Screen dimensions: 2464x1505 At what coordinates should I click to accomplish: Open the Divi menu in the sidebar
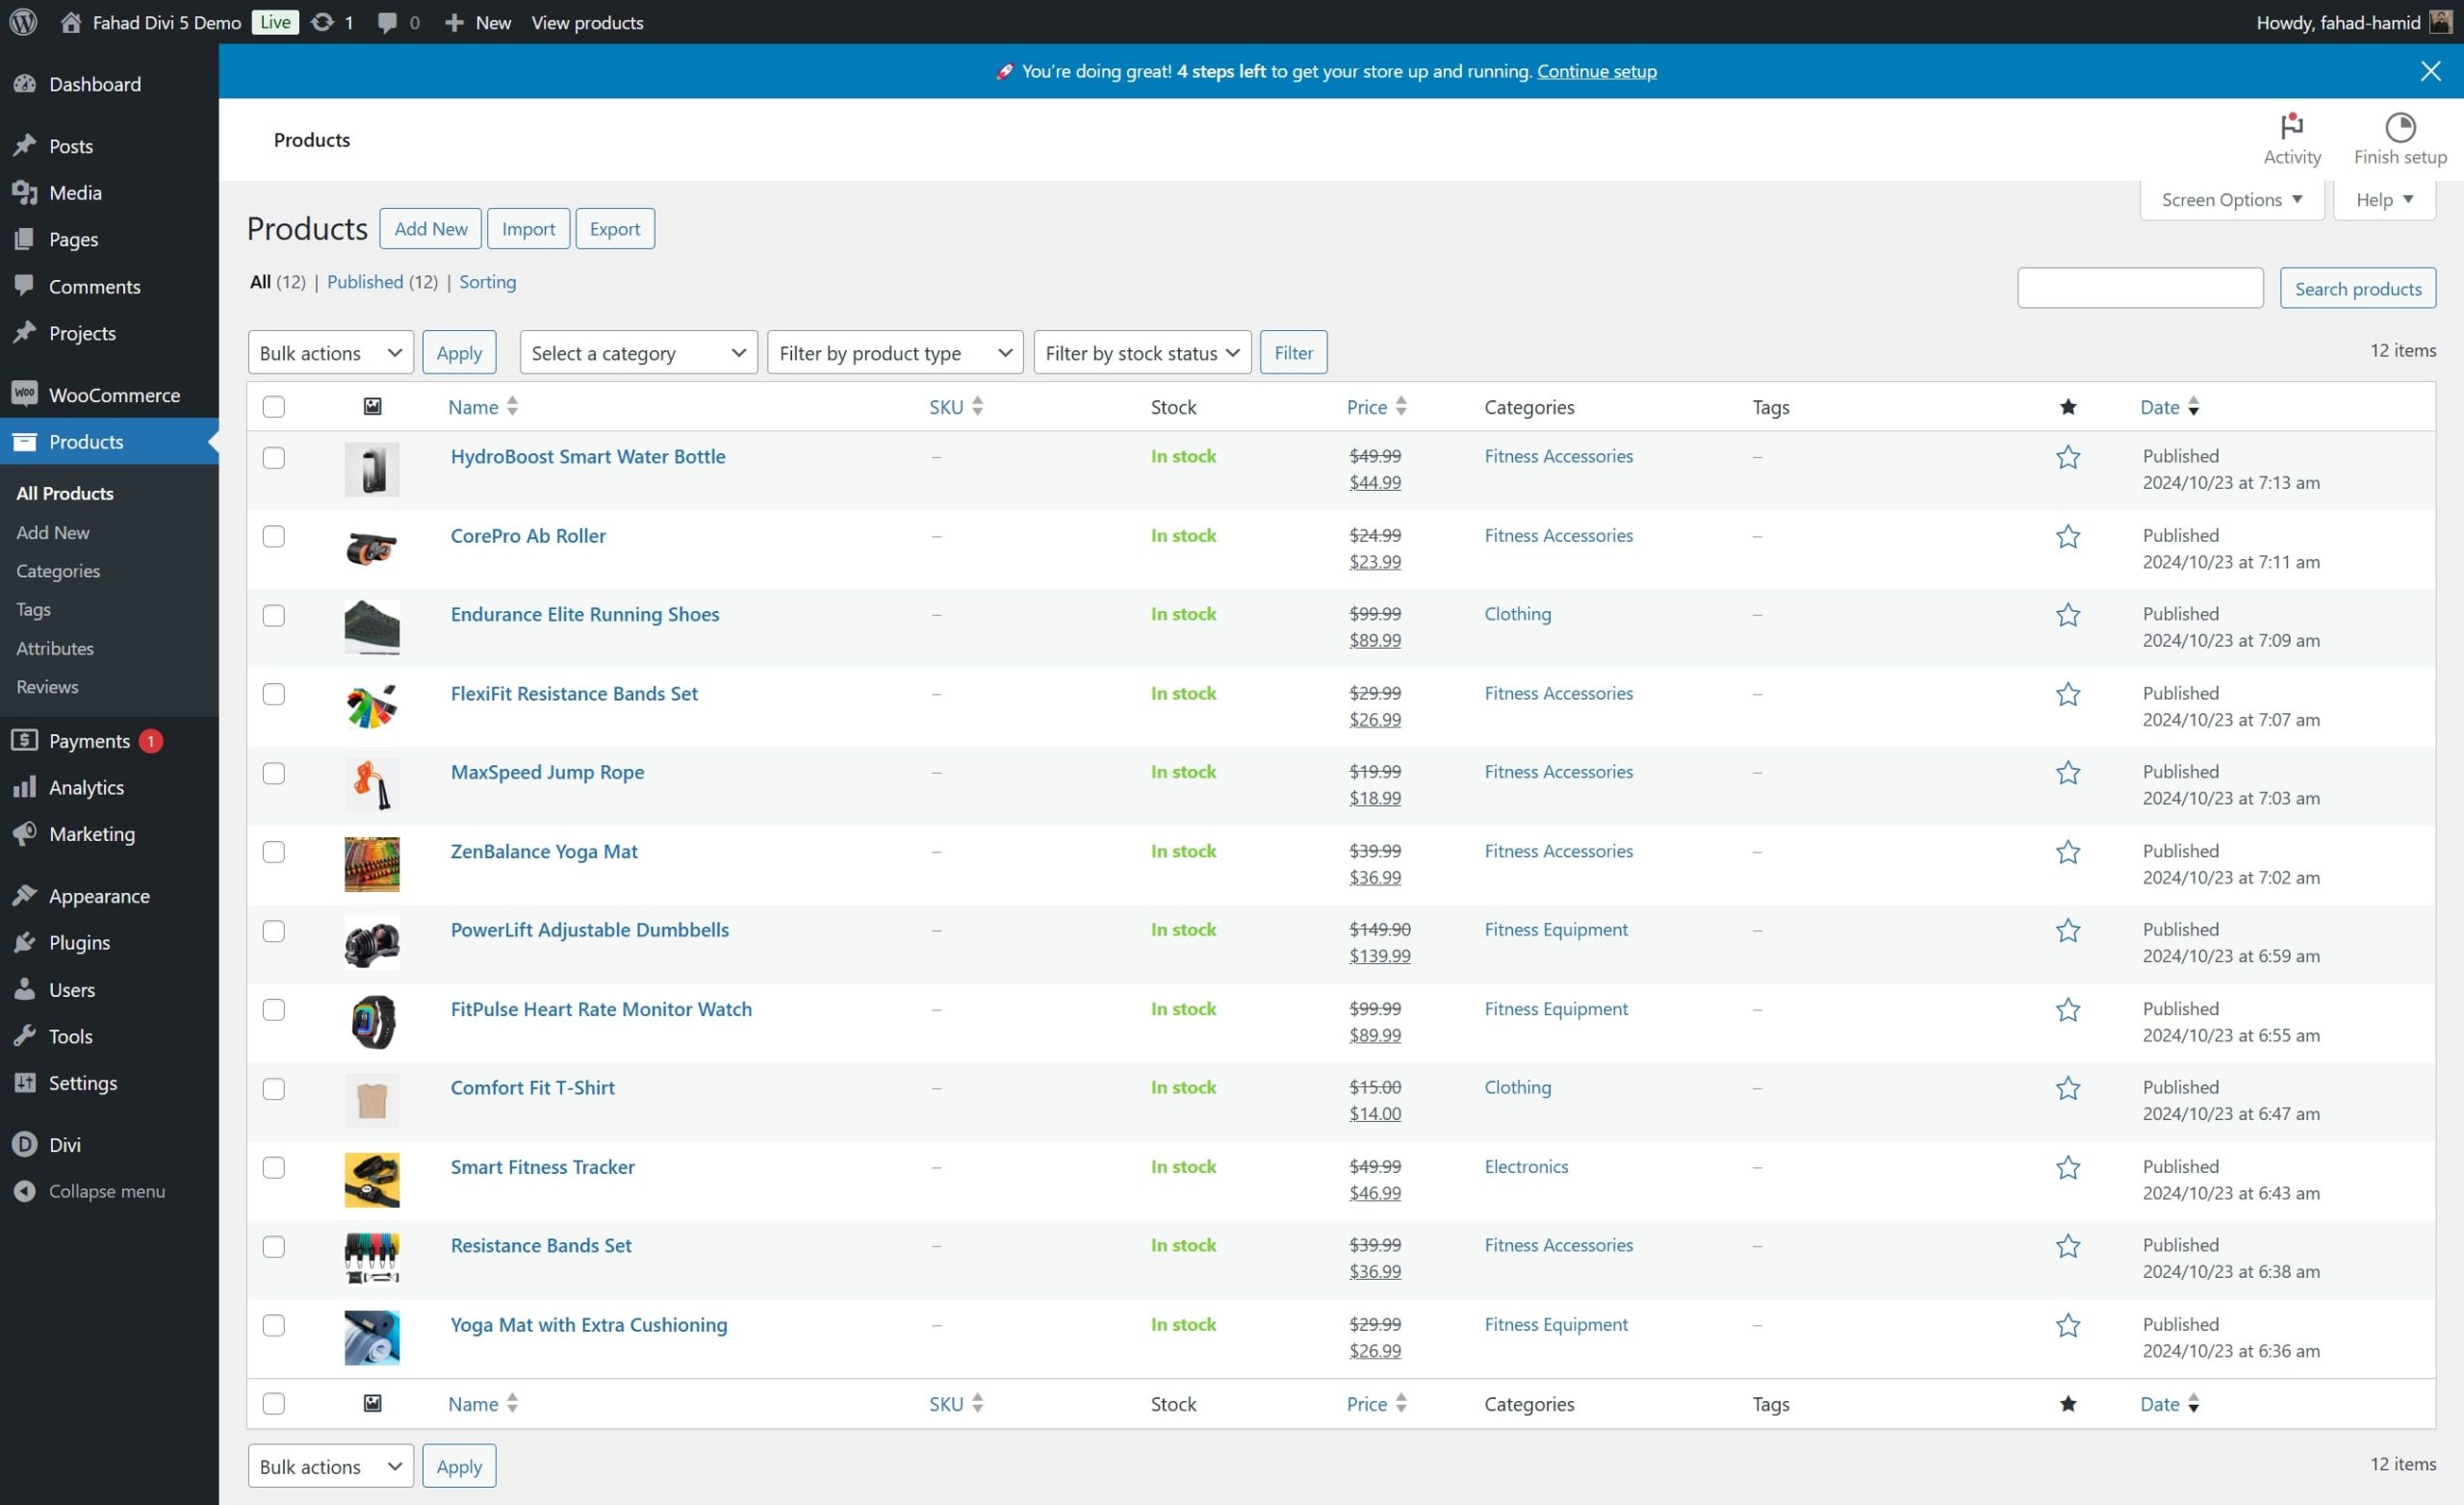tap(66, 1144)
